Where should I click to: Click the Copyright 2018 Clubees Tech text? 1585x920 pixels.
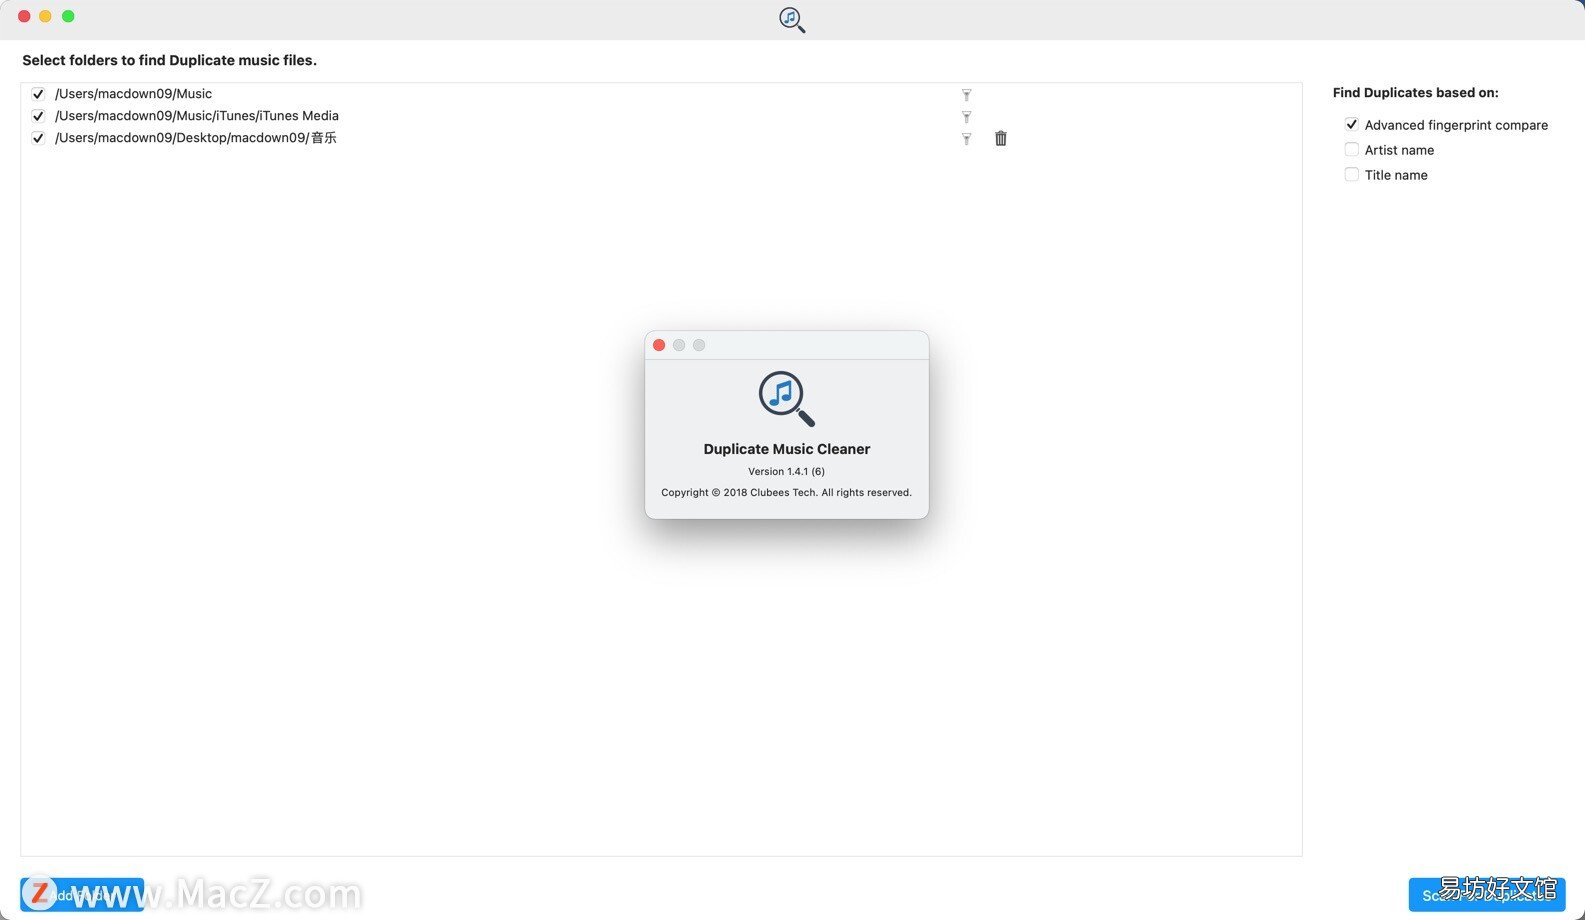coord(787,493)
